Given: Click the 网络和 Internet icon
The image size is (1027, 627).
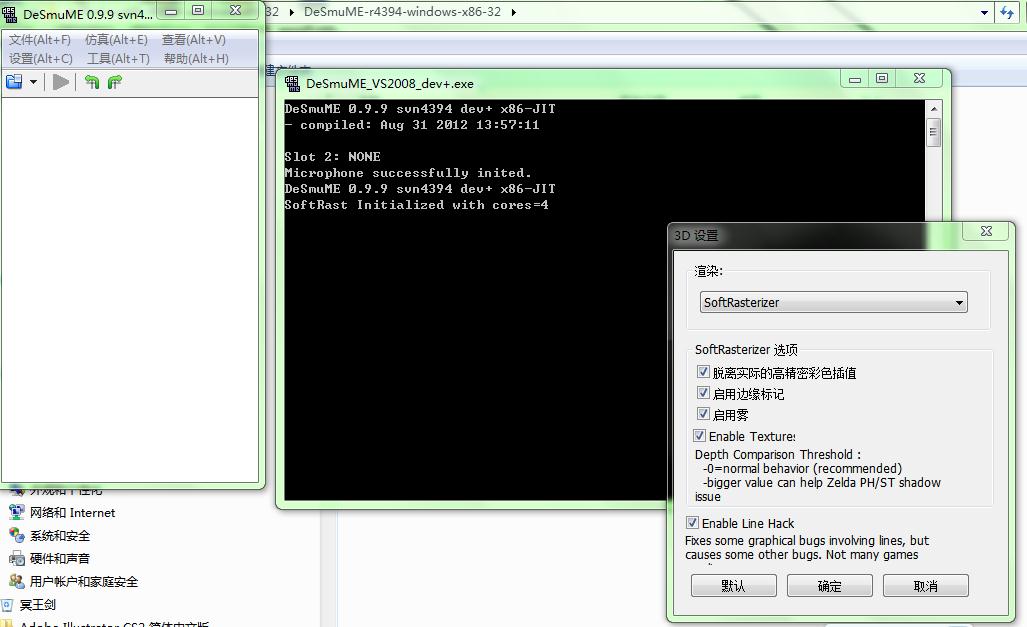Looking at the screenshot, I should point(16,512).
